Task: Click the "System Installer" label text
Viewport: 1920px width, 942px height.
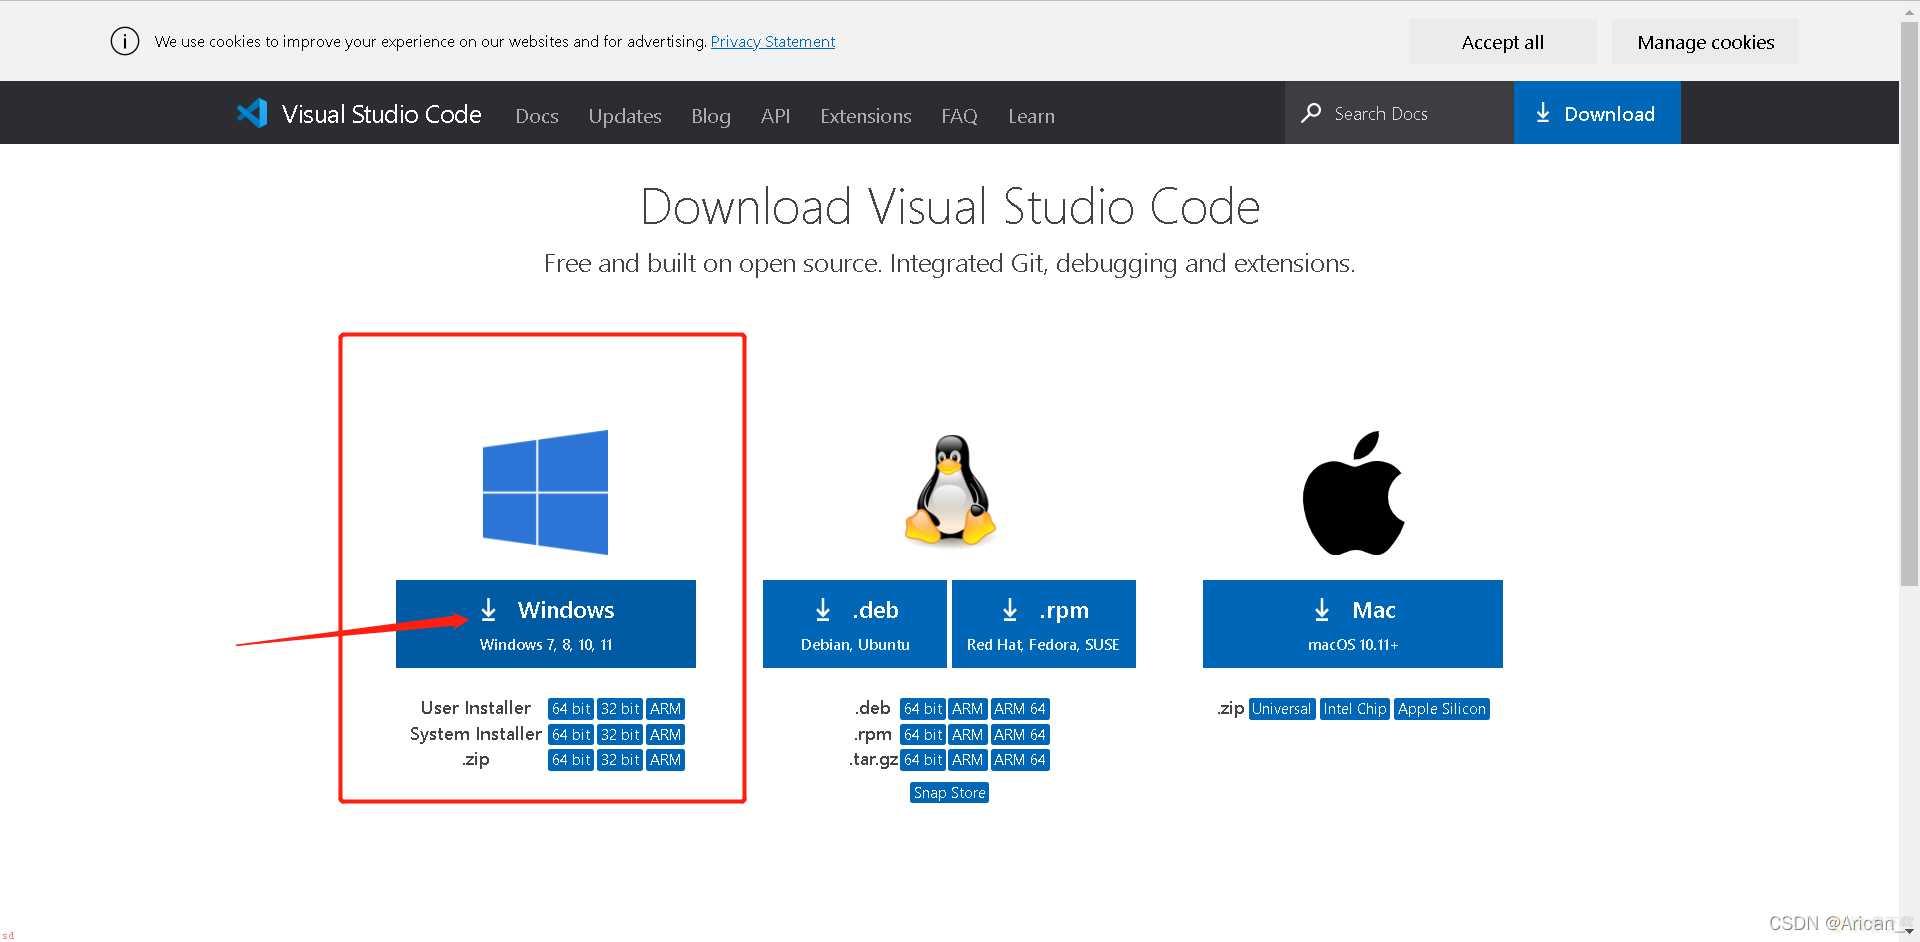Action: click(x=476, y=734)
